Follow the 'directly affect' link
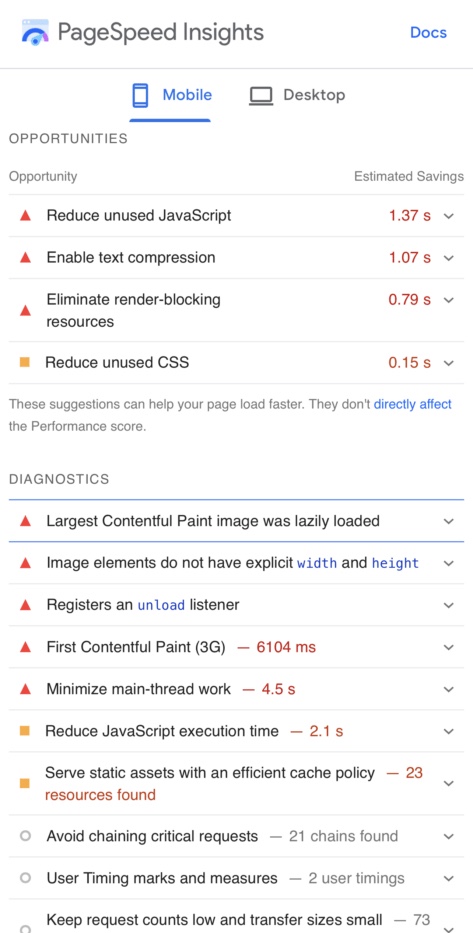This screenshot has width=473, height=933. 413,405
